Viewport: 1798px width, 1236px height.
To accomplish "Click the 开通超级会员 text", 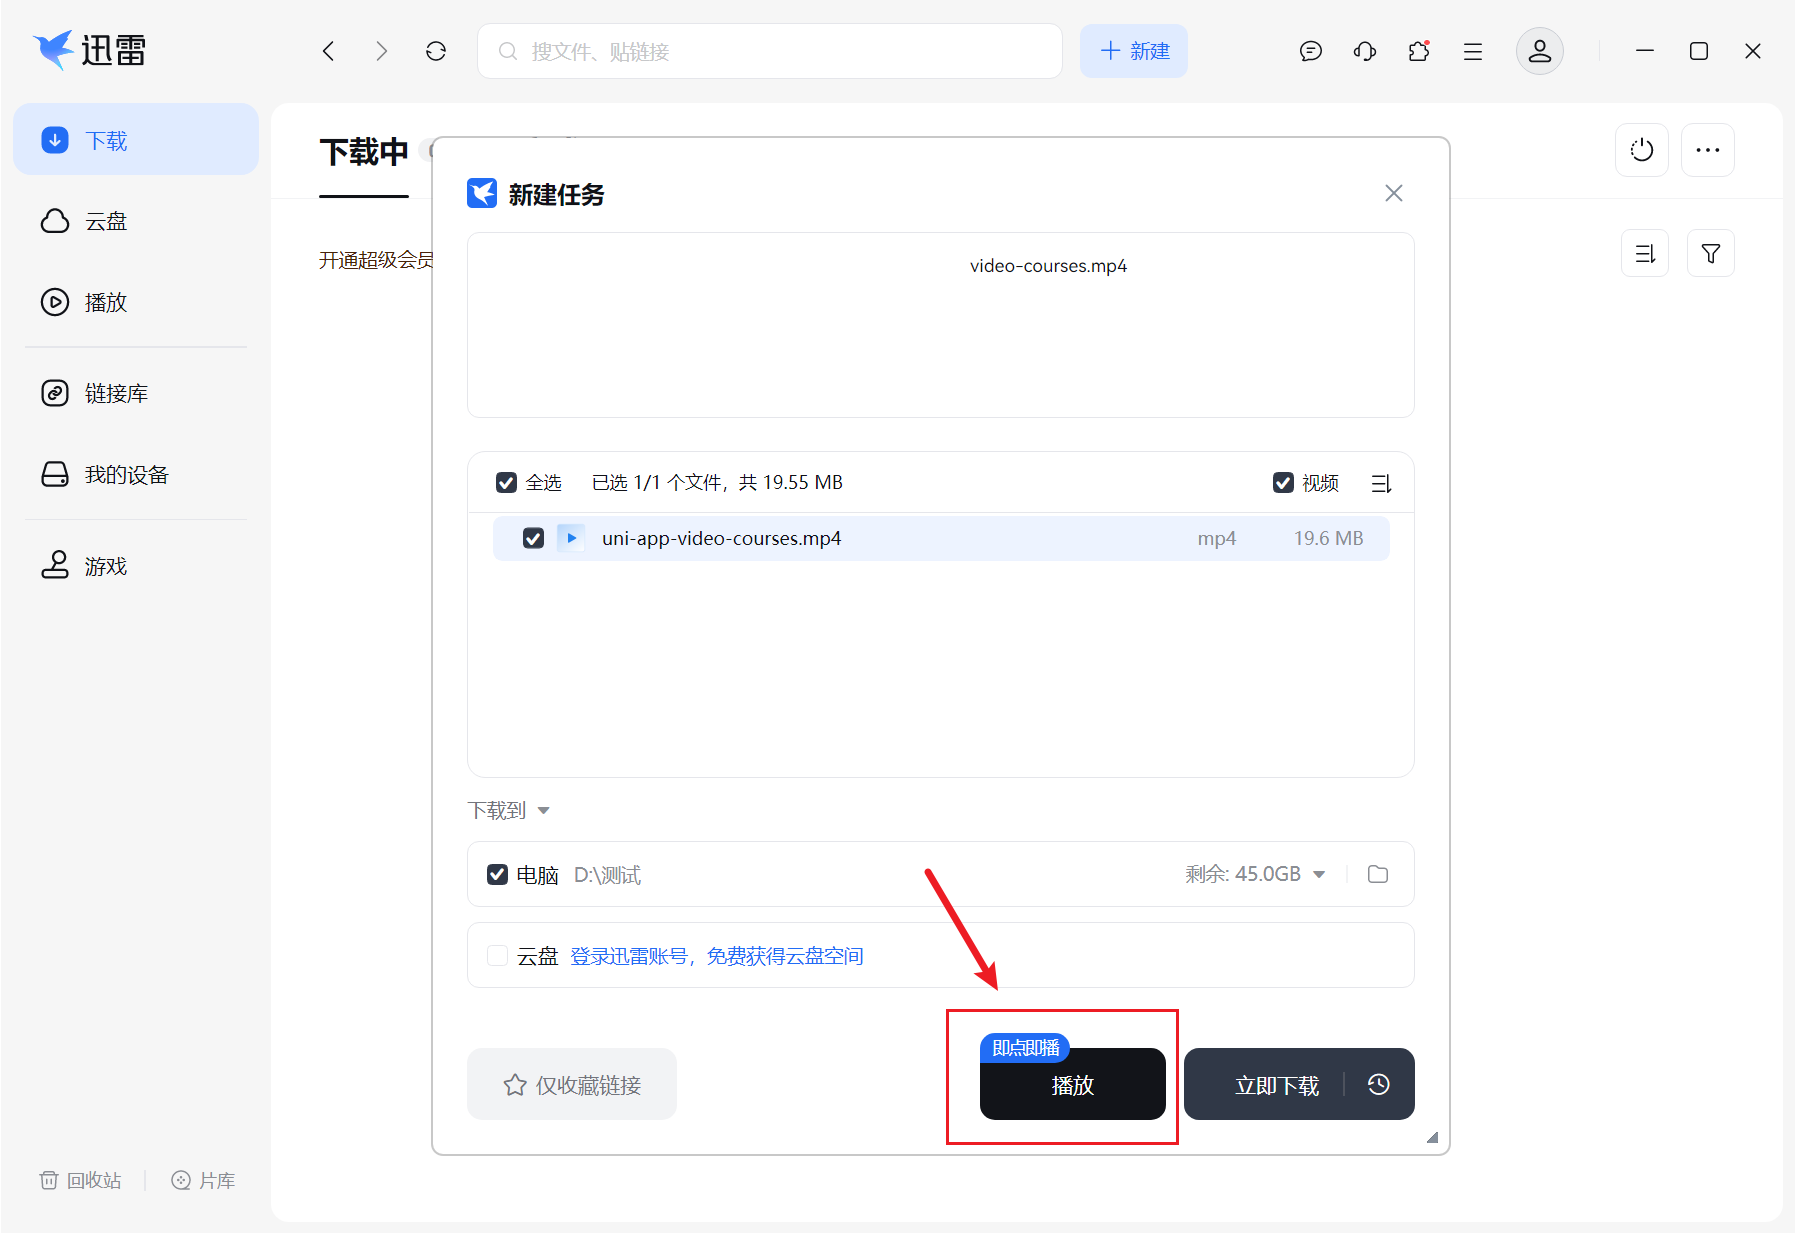I will (x=376, y=261).
